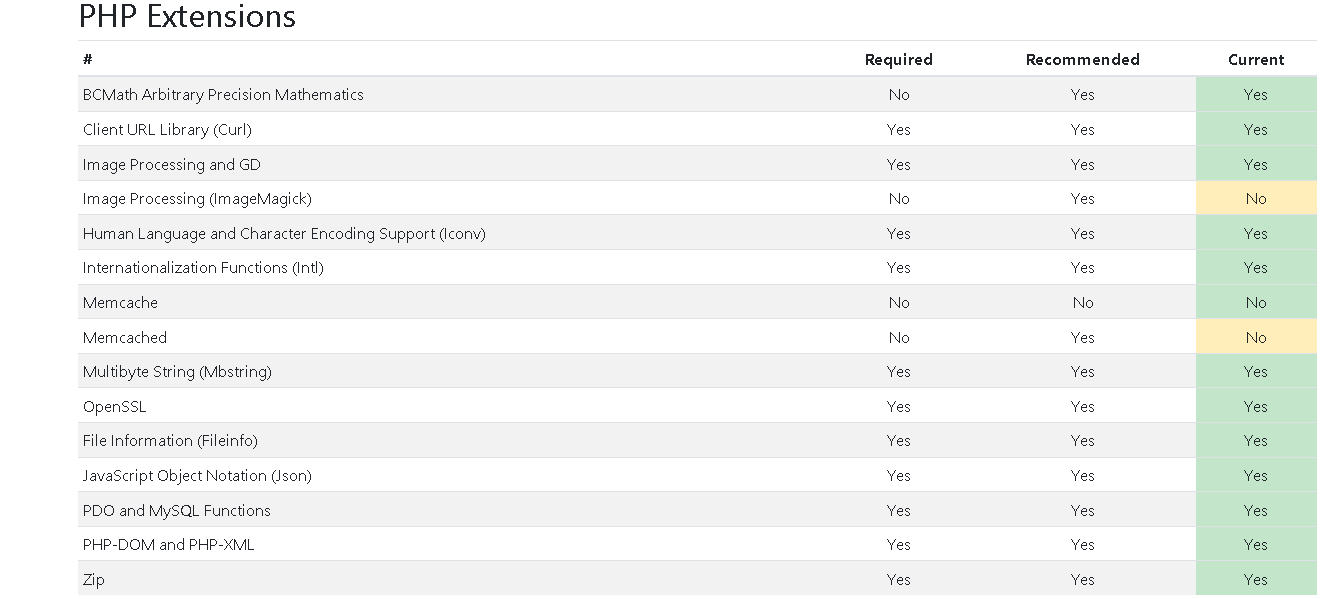Click the yellow No status for Memcached
The width and height of the screenshot is (1333, 599).
pos(1256,337)
